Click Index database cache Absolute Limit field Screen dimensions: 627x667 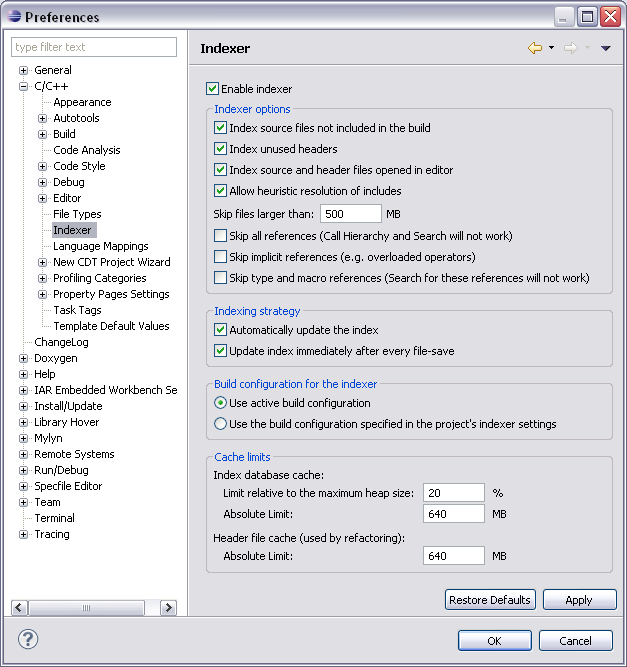[x=454, y=514]
